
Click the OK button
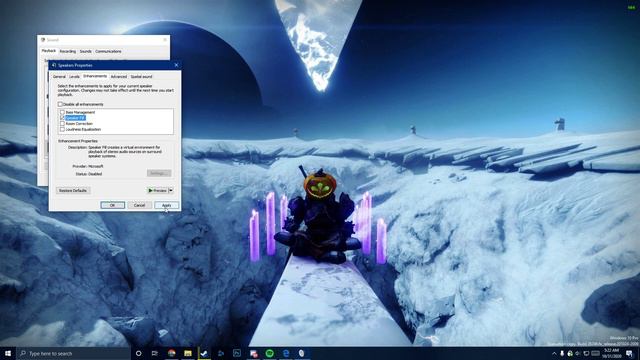(x=113, y=205)
